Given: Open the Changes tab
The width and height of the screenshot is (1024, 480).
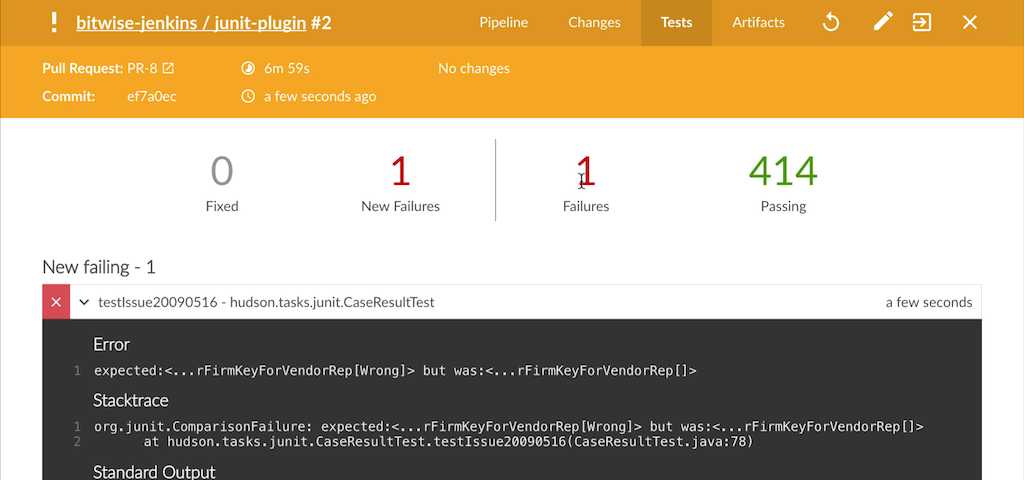Looking at the screenshot, I should 594,22.
